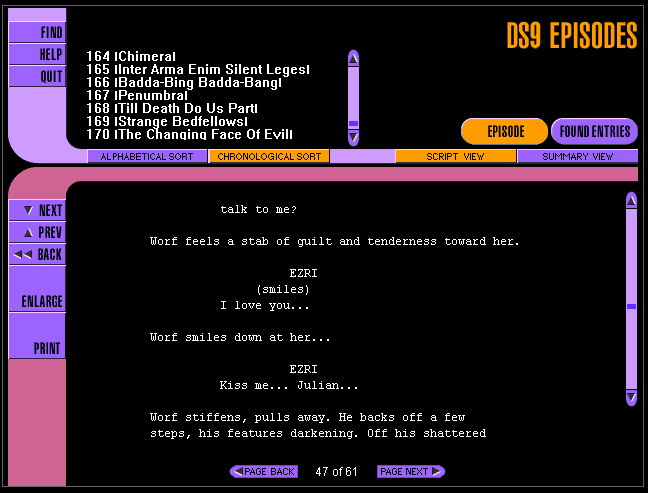Click script pane scroll-down arrow
The height and width of the screenshot is (493, 648).
[631, 398]
